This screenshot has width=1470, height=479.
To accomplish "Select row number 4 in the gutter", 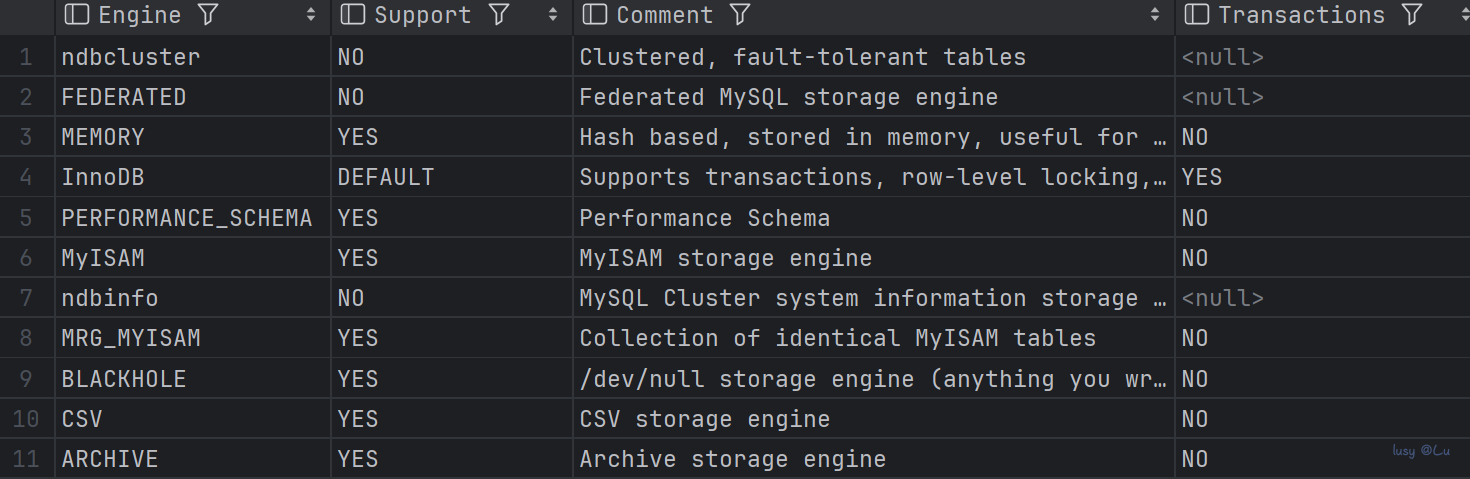I will click(27, 177).
